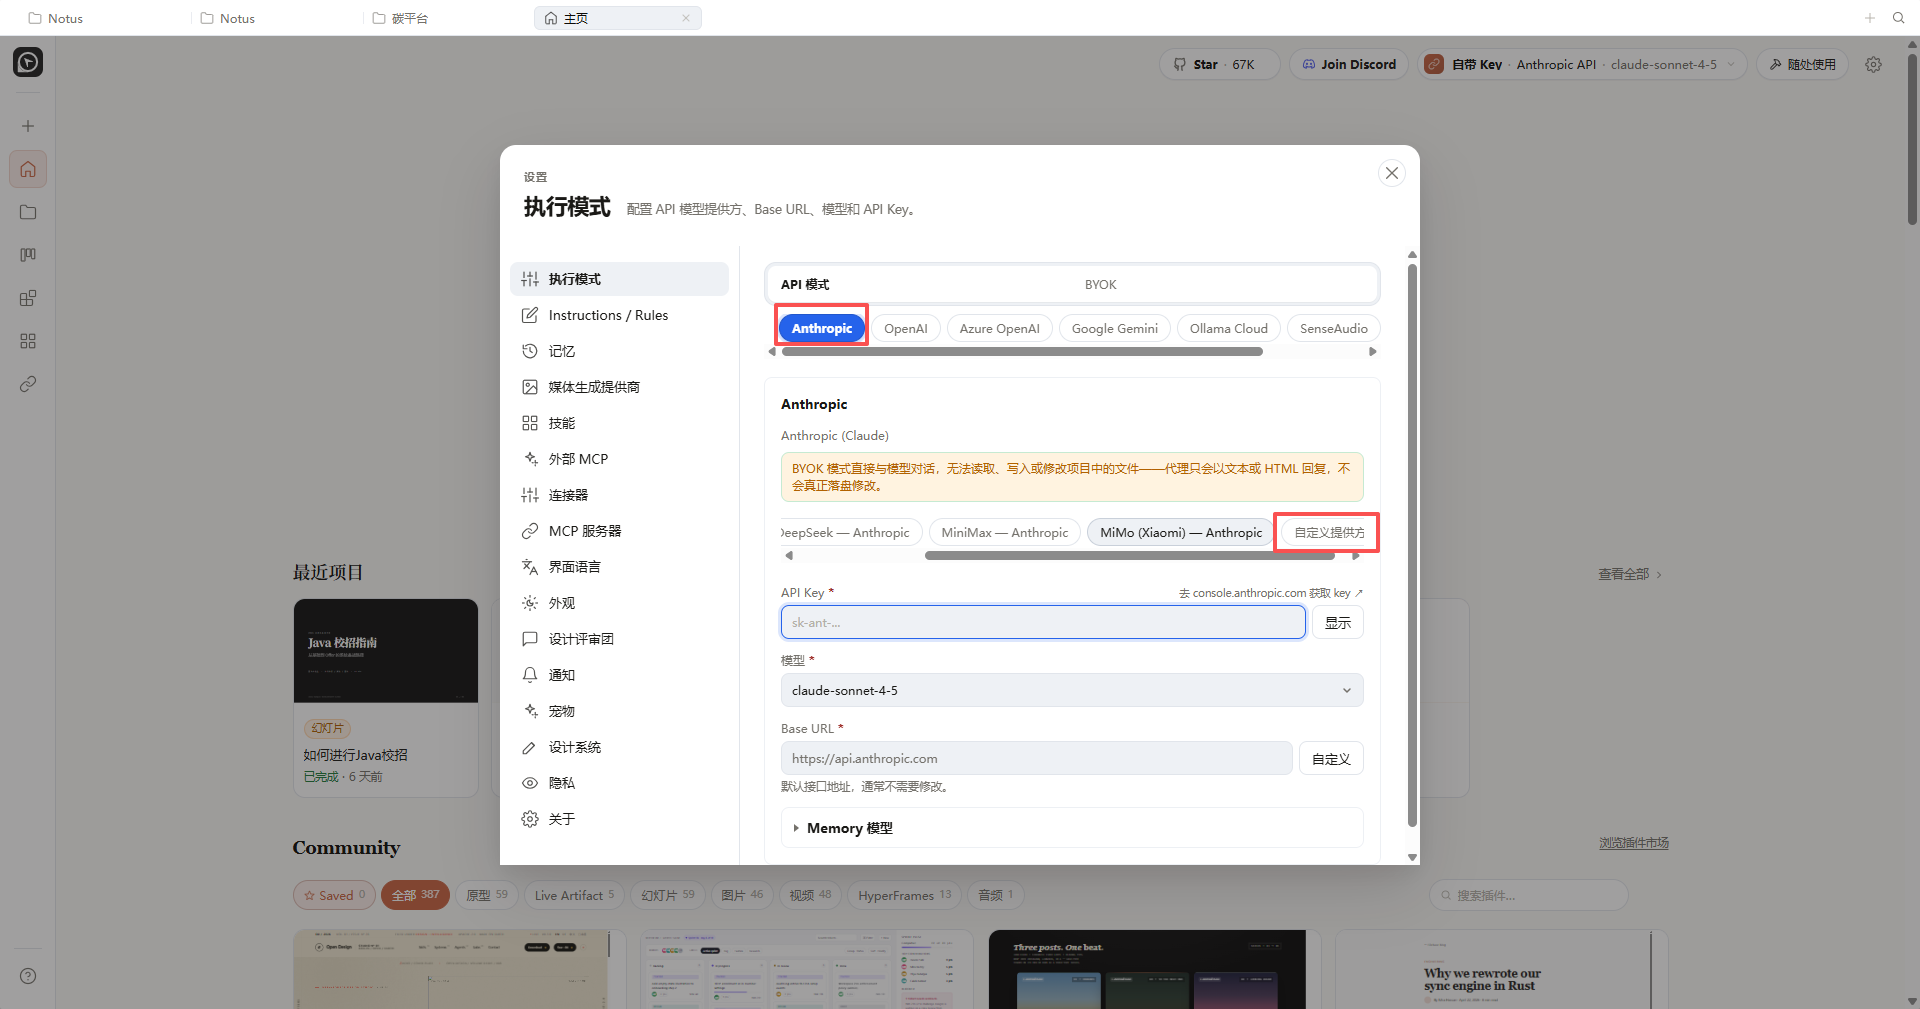Viewport: 1920px width, 1009px height.
Task: Select the MiniMax — Anthropic preset
Action: tap(1005, 533)
